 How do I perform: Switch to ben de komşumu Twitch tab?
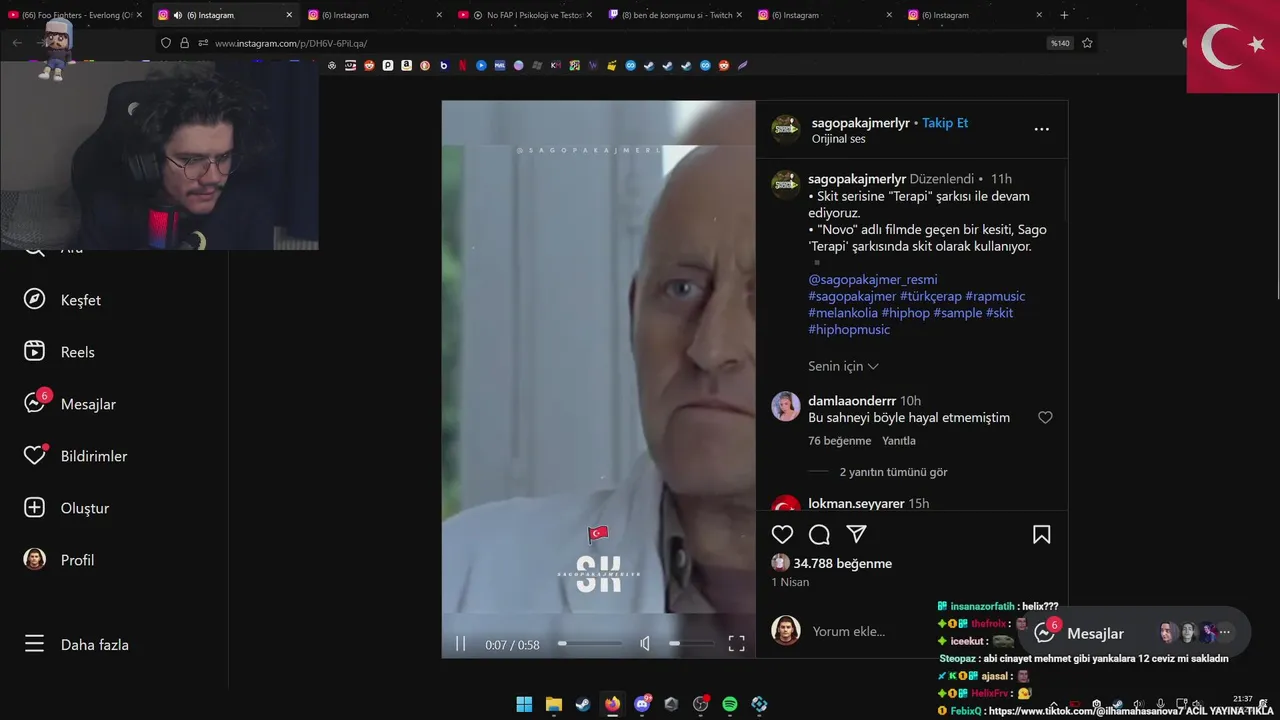coord(675,15)
